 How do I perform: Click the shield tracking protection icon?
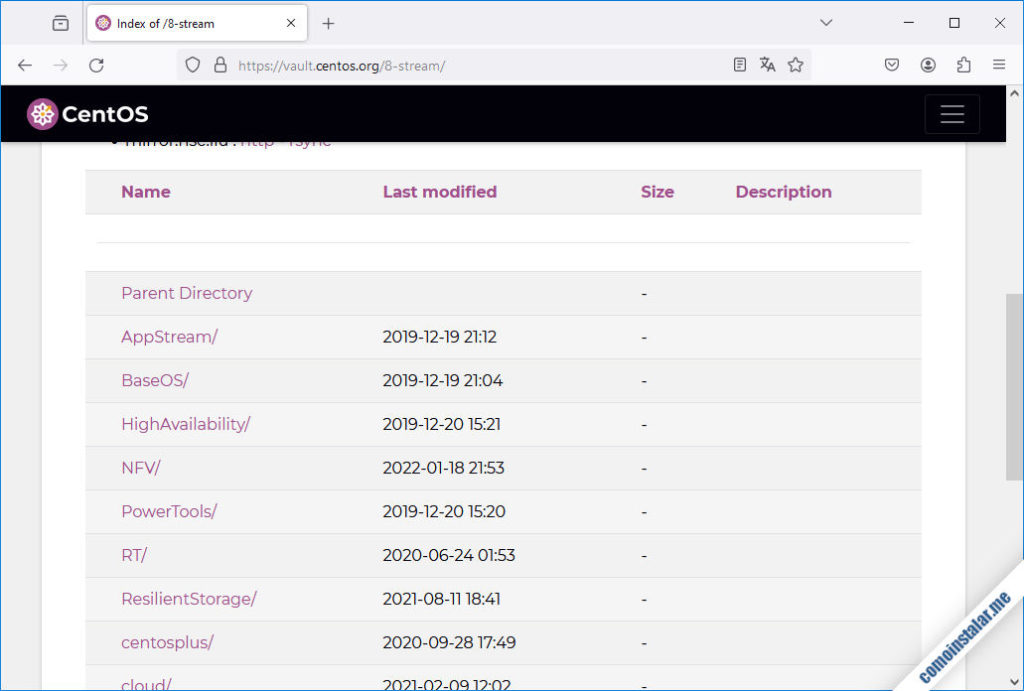click(193, 65)
